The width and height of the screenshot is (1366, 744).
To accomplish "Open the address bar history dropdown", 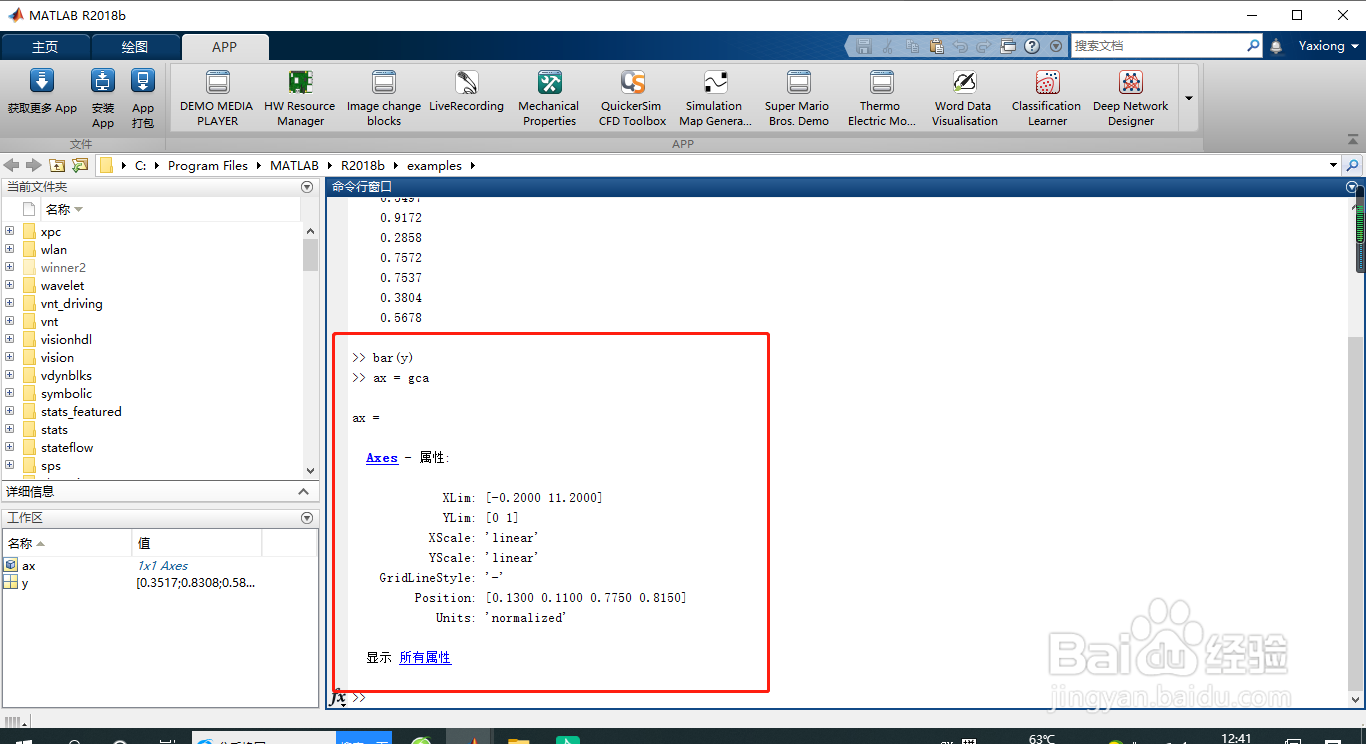I will pos(1334,166).
